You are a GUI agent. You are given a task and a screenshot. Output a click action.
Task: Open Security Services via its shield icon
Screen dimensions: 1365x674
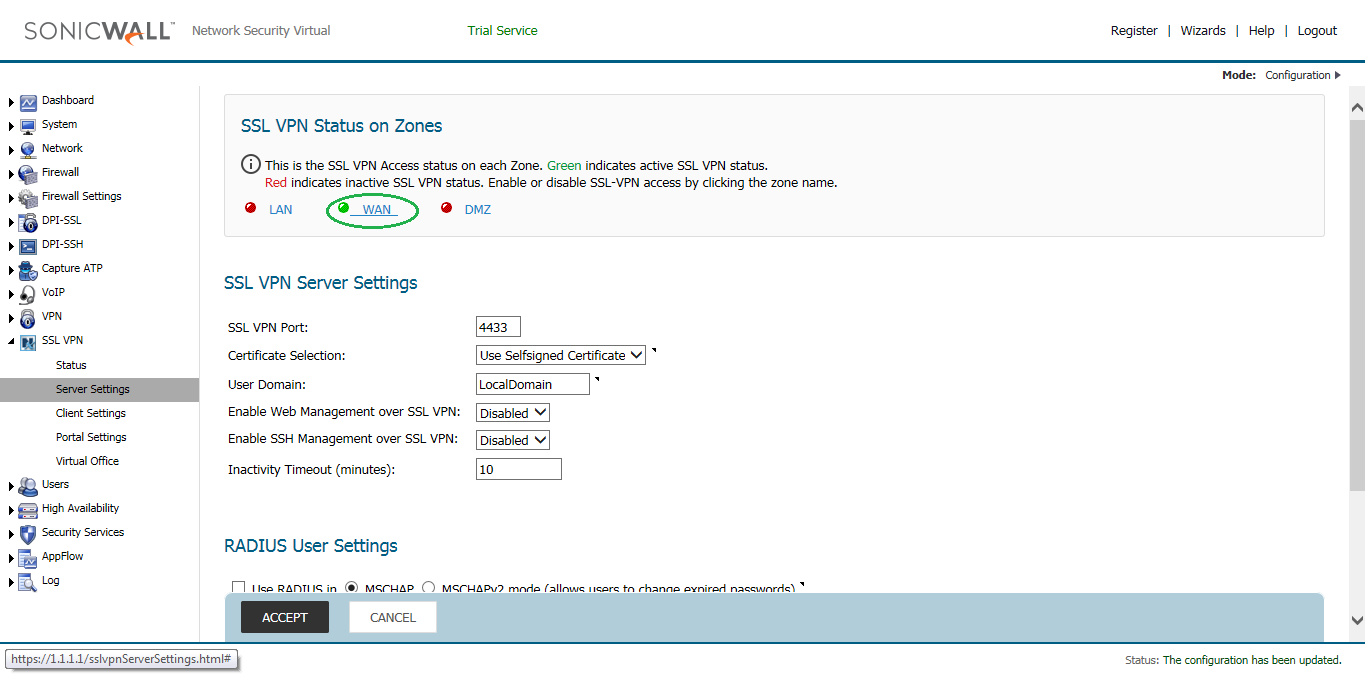click(x=27, y=531)
